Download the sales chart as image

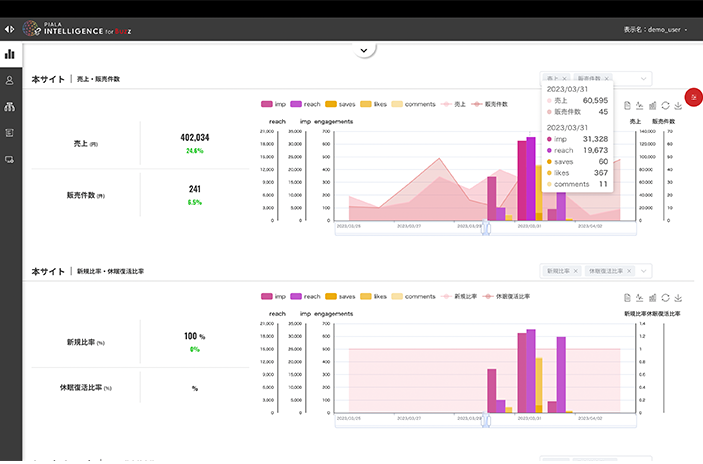click(678, 104)
